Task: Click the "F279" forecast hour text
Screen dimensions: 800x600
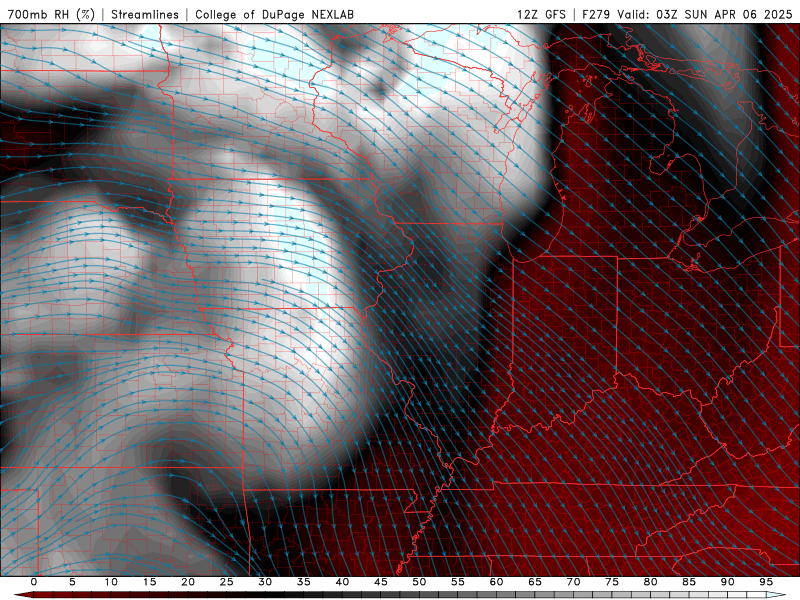Action: tap(596, 14)
